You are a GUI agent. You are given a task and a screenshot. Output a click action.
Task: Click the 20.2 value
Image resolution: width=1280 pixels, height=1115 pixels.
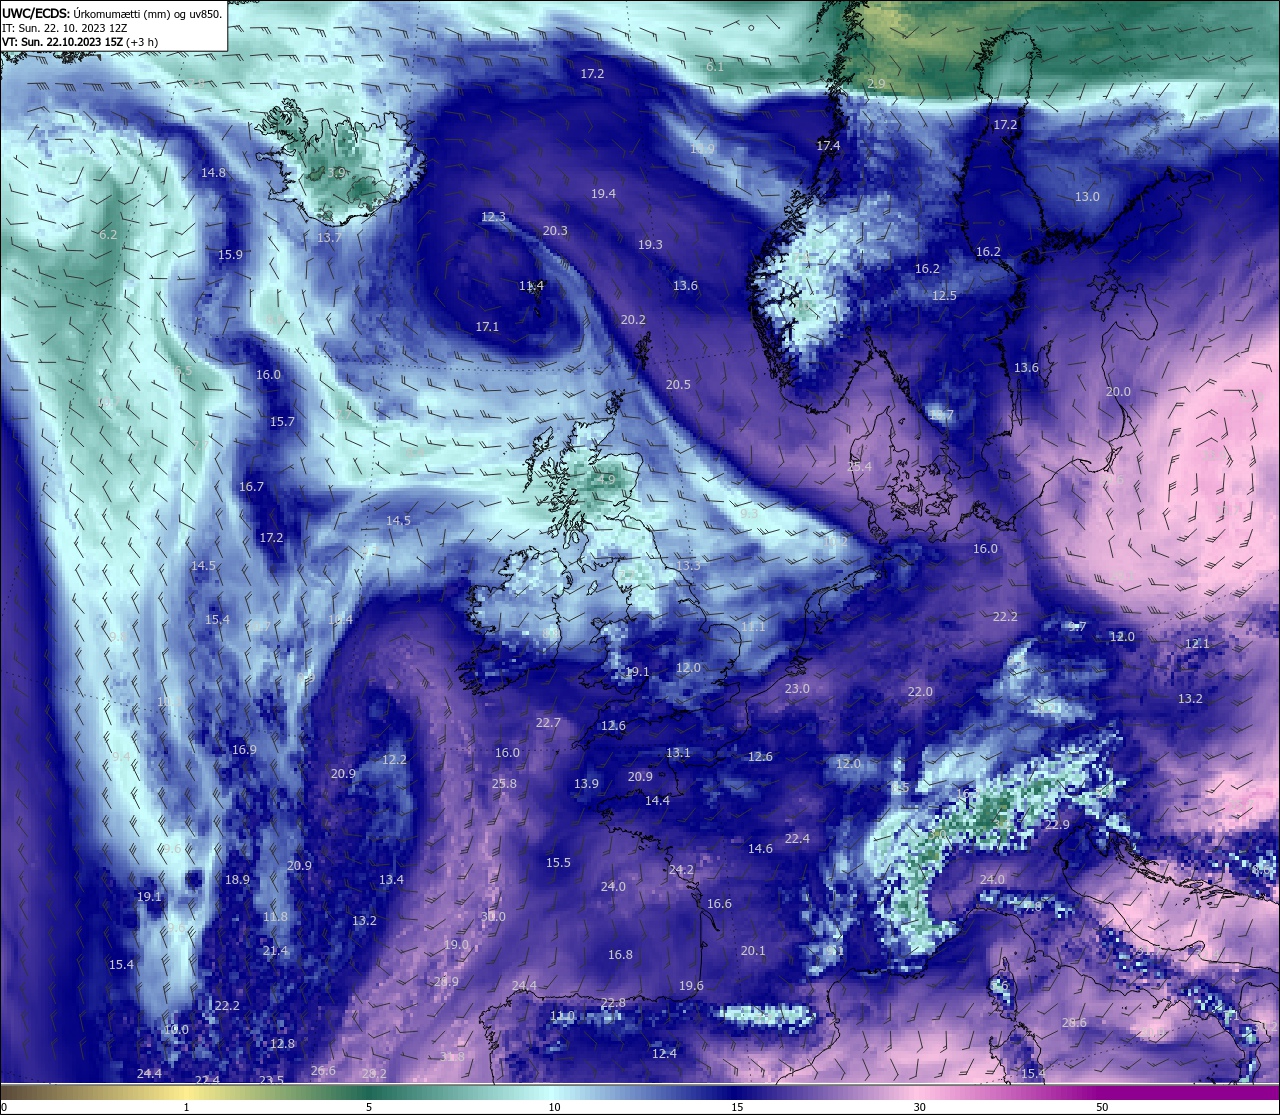(633, 320)
